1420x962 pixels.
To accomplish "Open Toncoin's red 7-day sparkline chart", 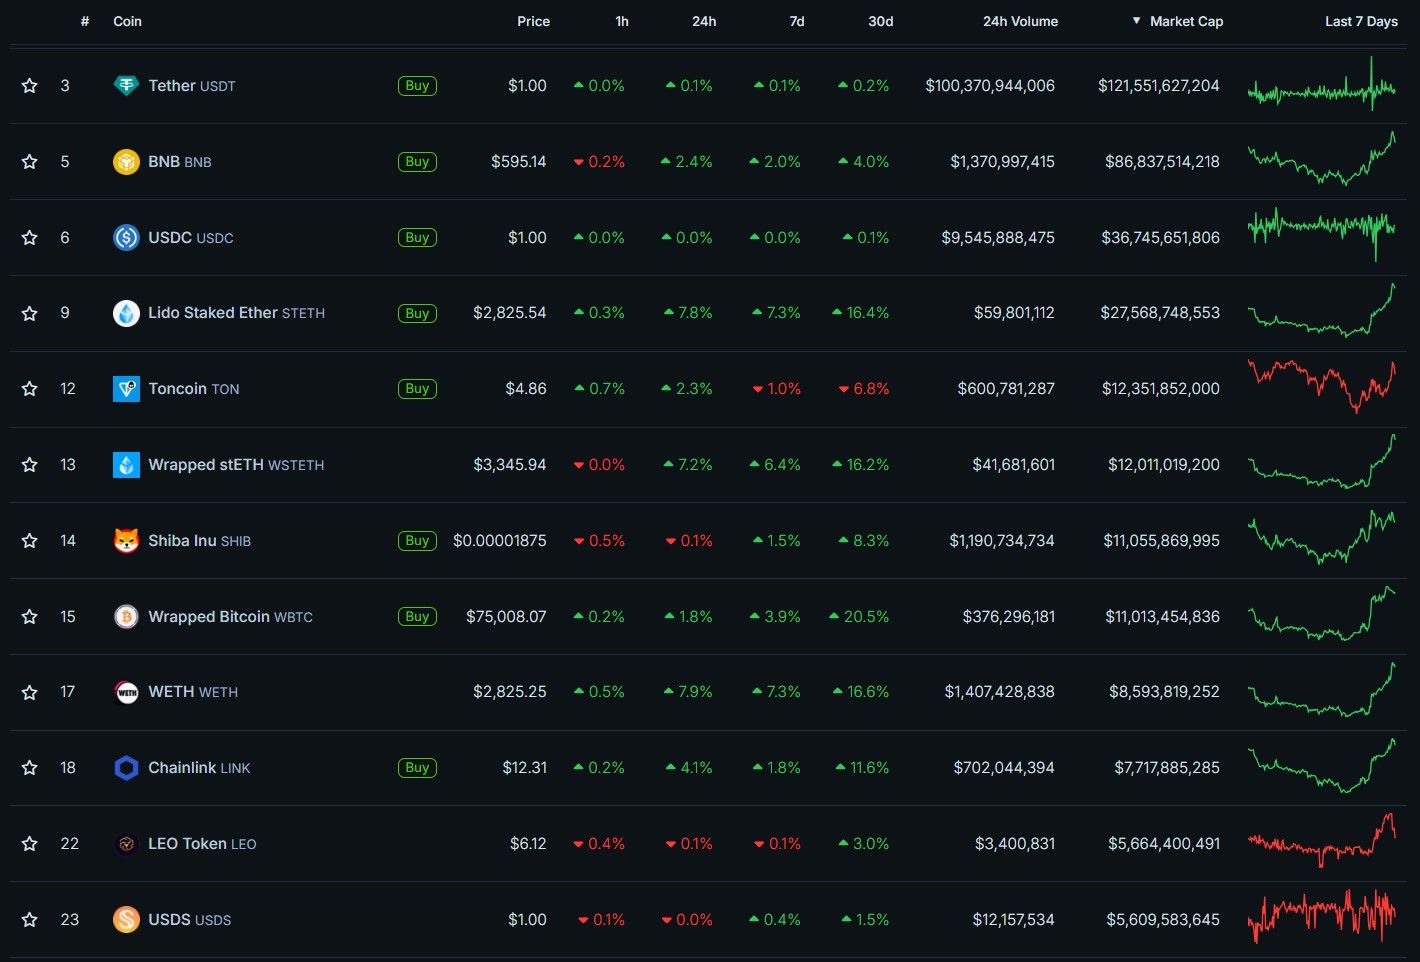I will point(1321,387).
